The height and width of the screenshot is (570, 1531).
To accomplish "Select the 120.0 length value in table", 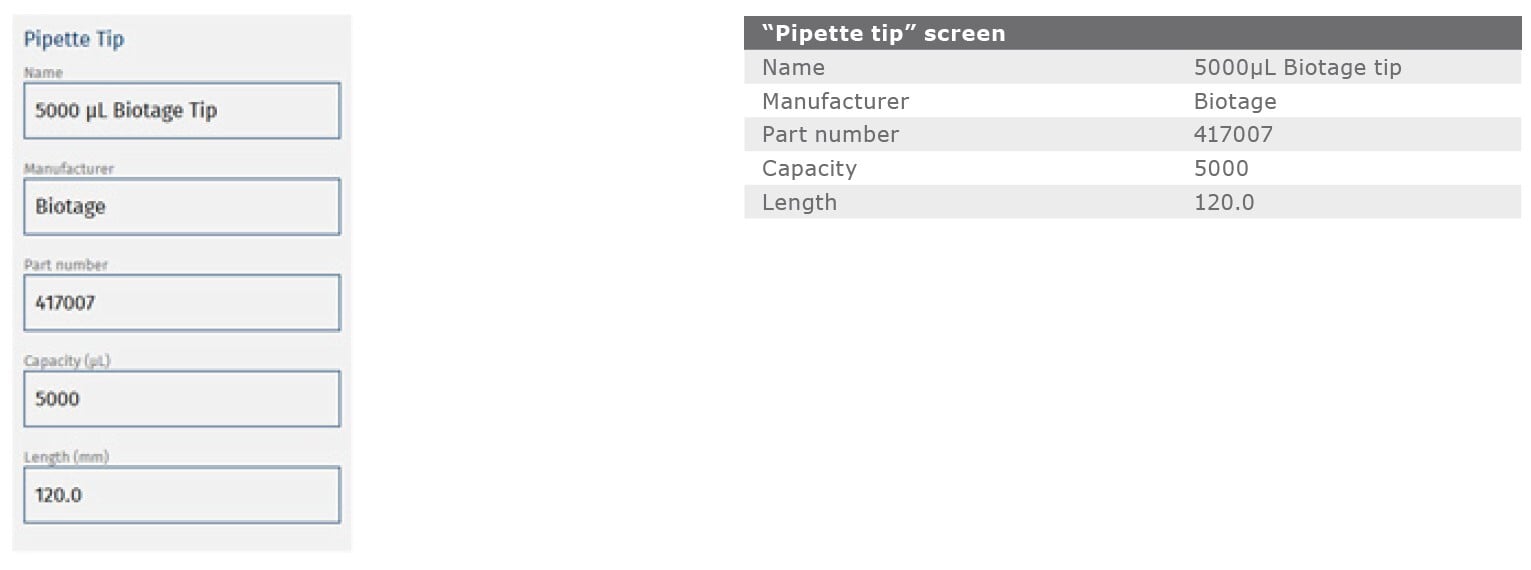I will [x=1224, y=202].
